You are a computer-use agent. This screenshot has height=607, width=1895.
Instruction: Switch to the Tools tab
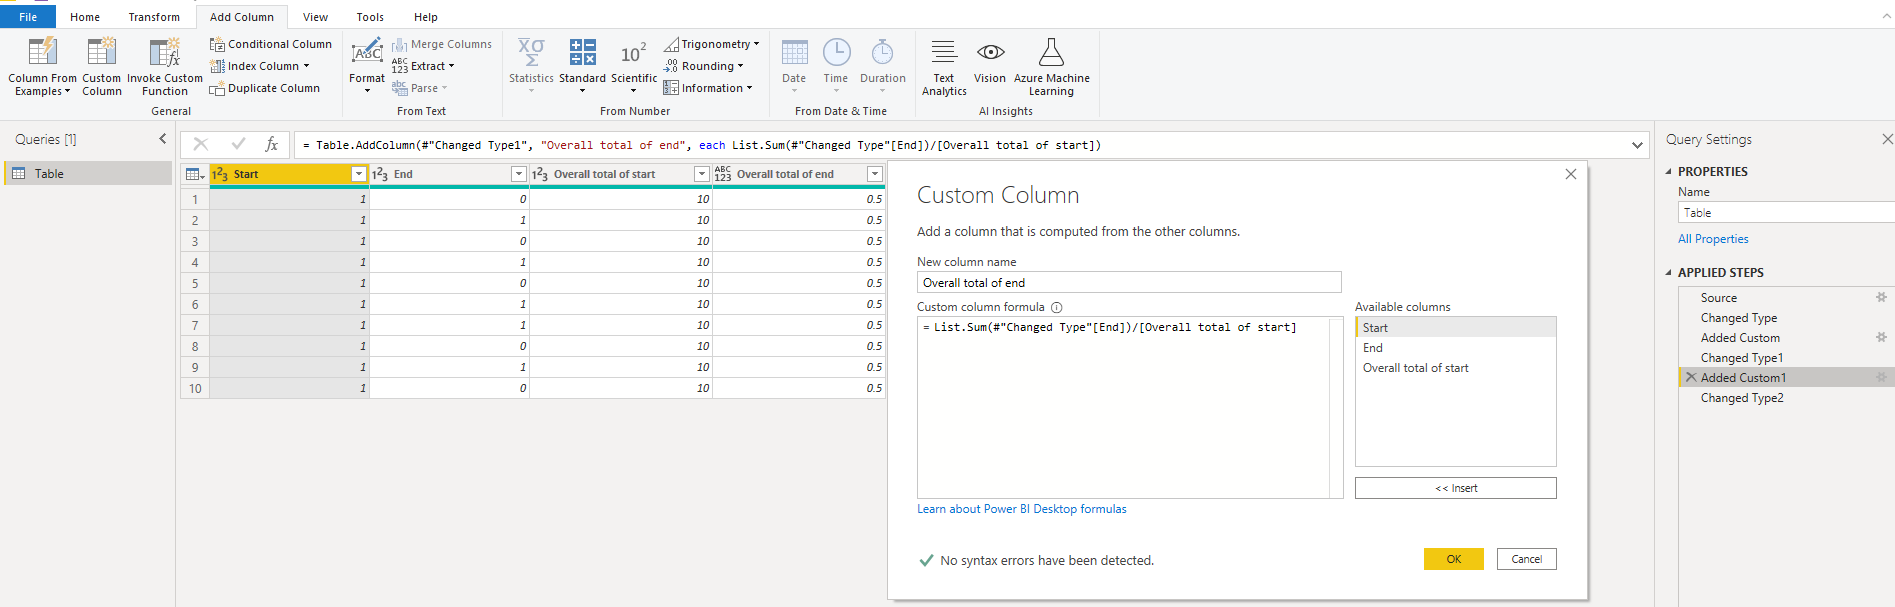coord(370,17)
